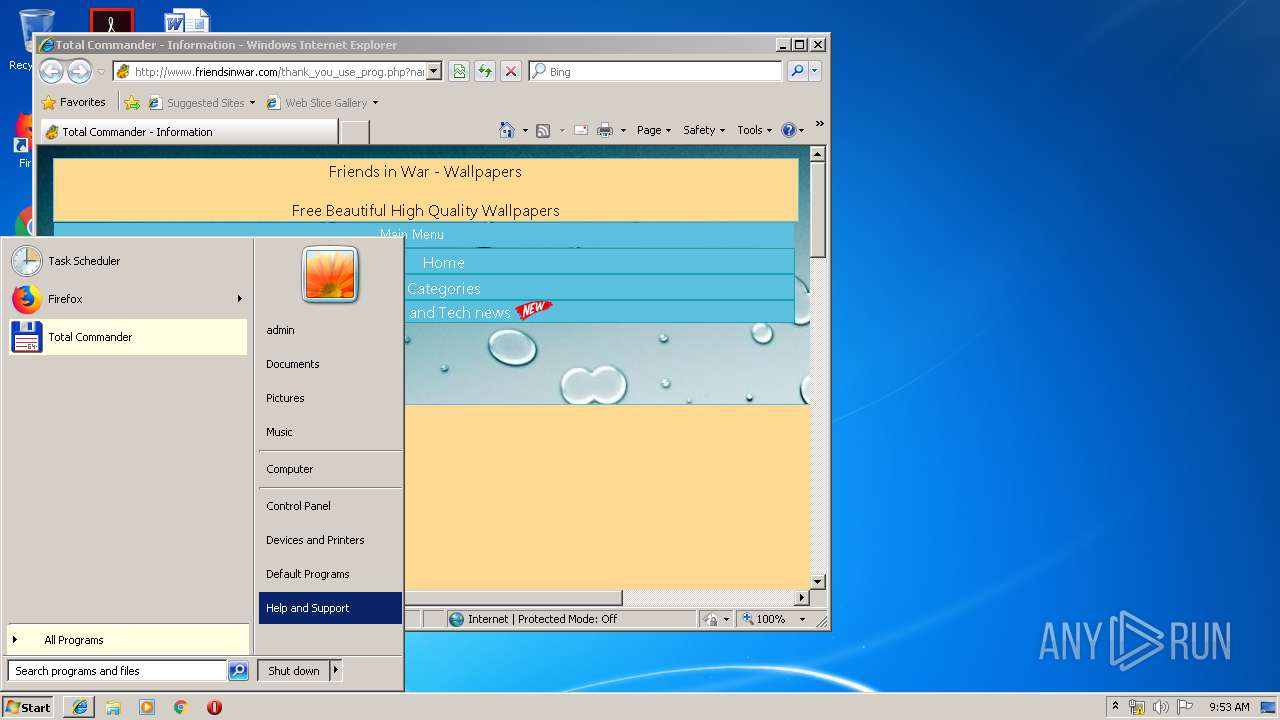
Task: Open the Safety menu
Action: coord(704,130)
